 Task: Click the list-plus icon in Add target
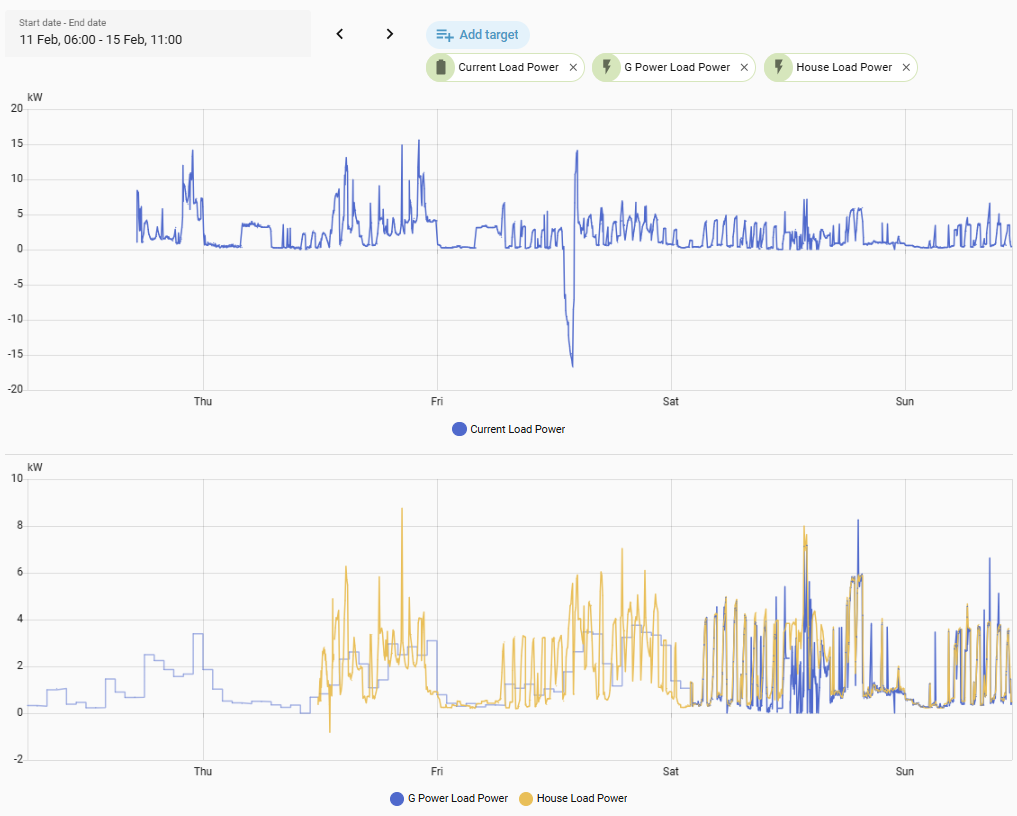(445, 35)
